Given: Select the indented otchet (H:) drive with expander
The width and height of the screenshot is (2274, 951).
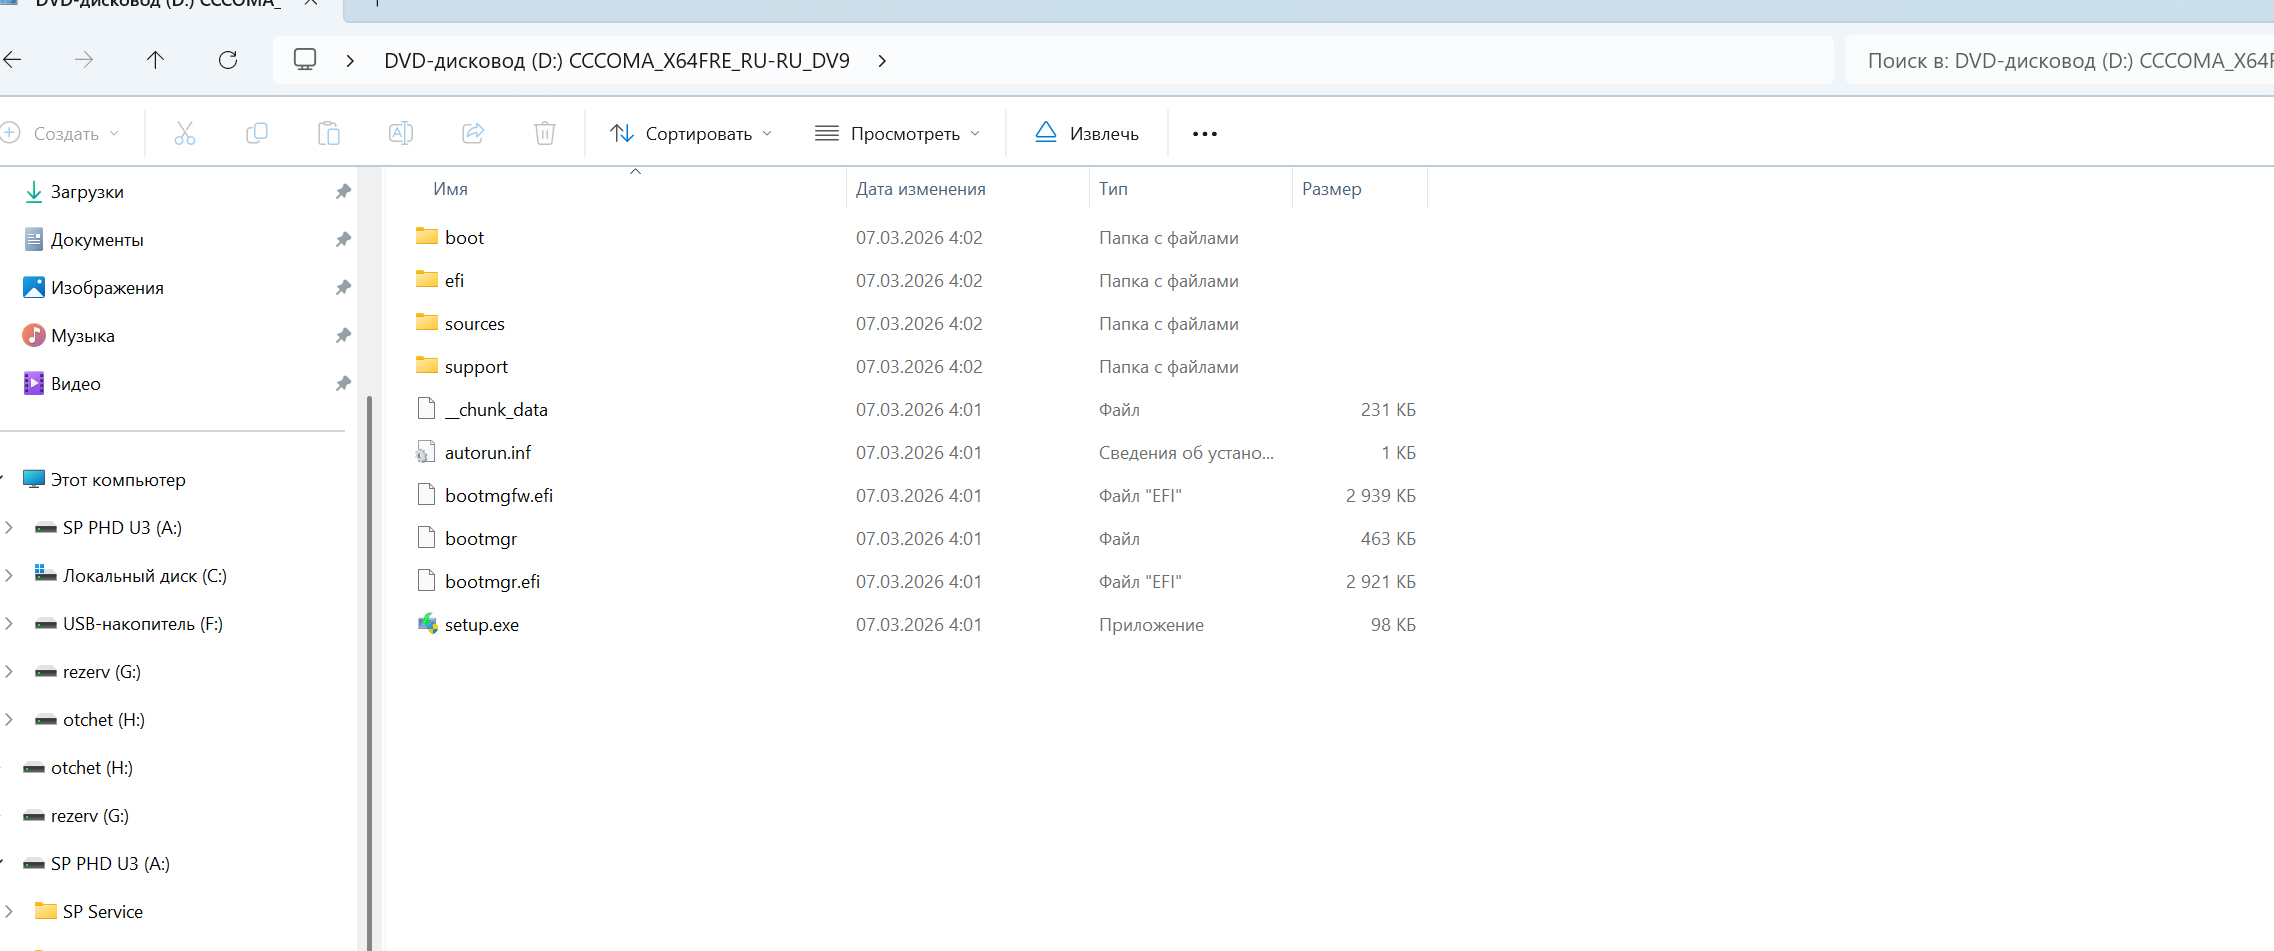Looking at the screenshot, I should click(x=104, y=720).
